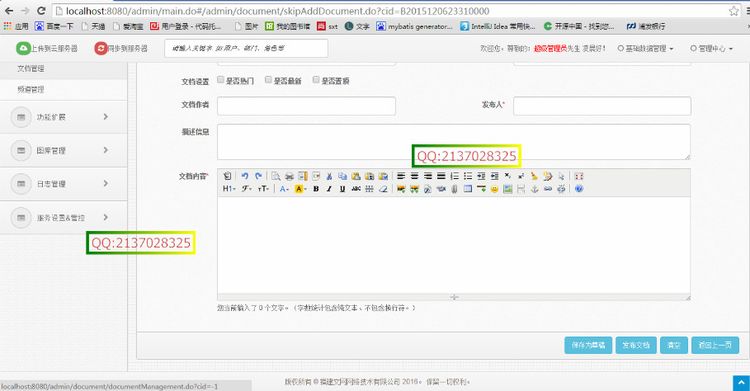
Task: Insert an emoticon smiley
Action: 495,189
